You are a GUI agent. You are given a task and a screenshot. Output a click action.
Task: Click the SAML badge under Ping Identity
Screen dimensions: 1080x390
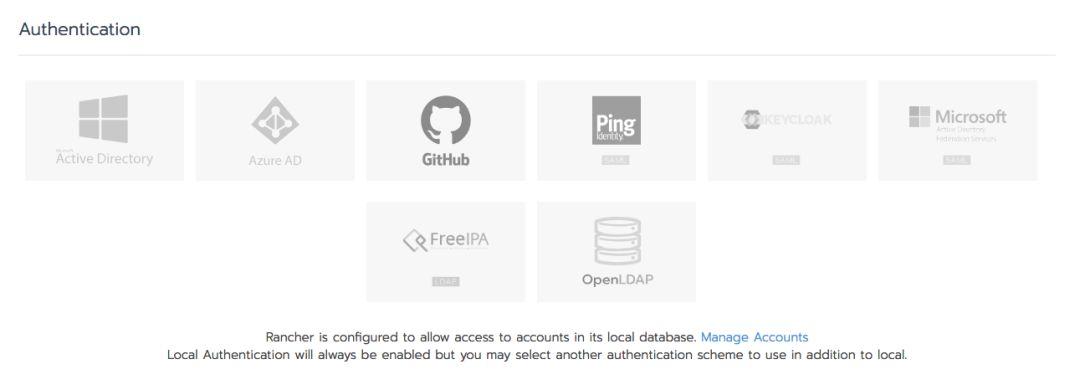[615, 161]
